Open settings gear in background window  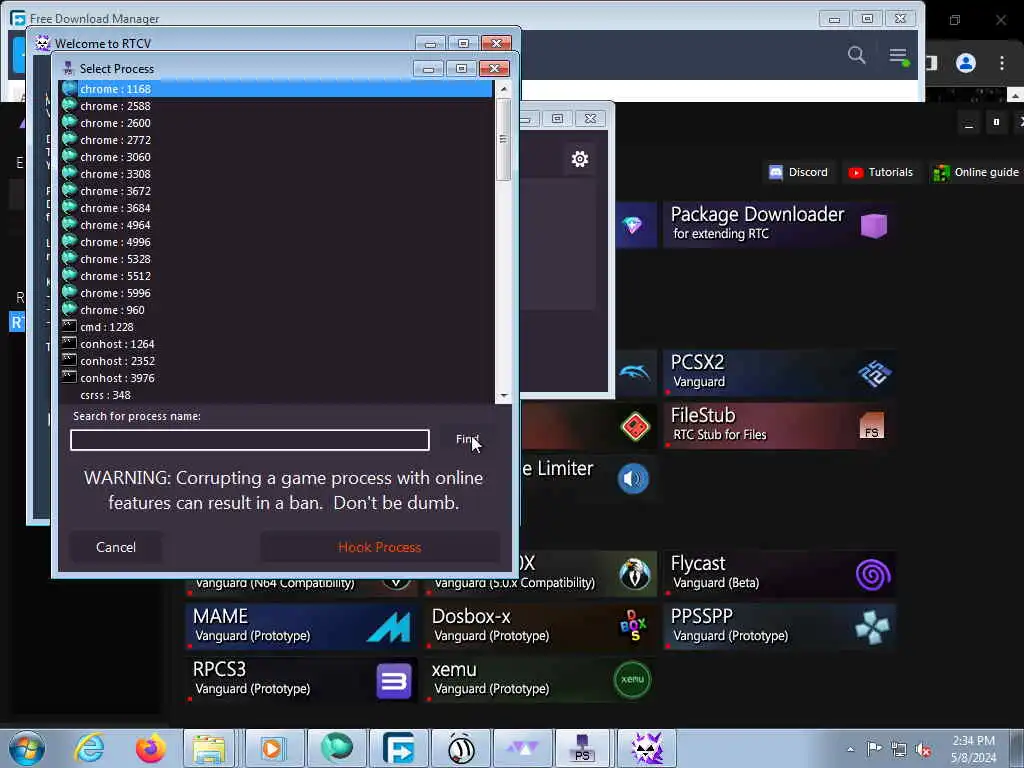pos(580,159)
